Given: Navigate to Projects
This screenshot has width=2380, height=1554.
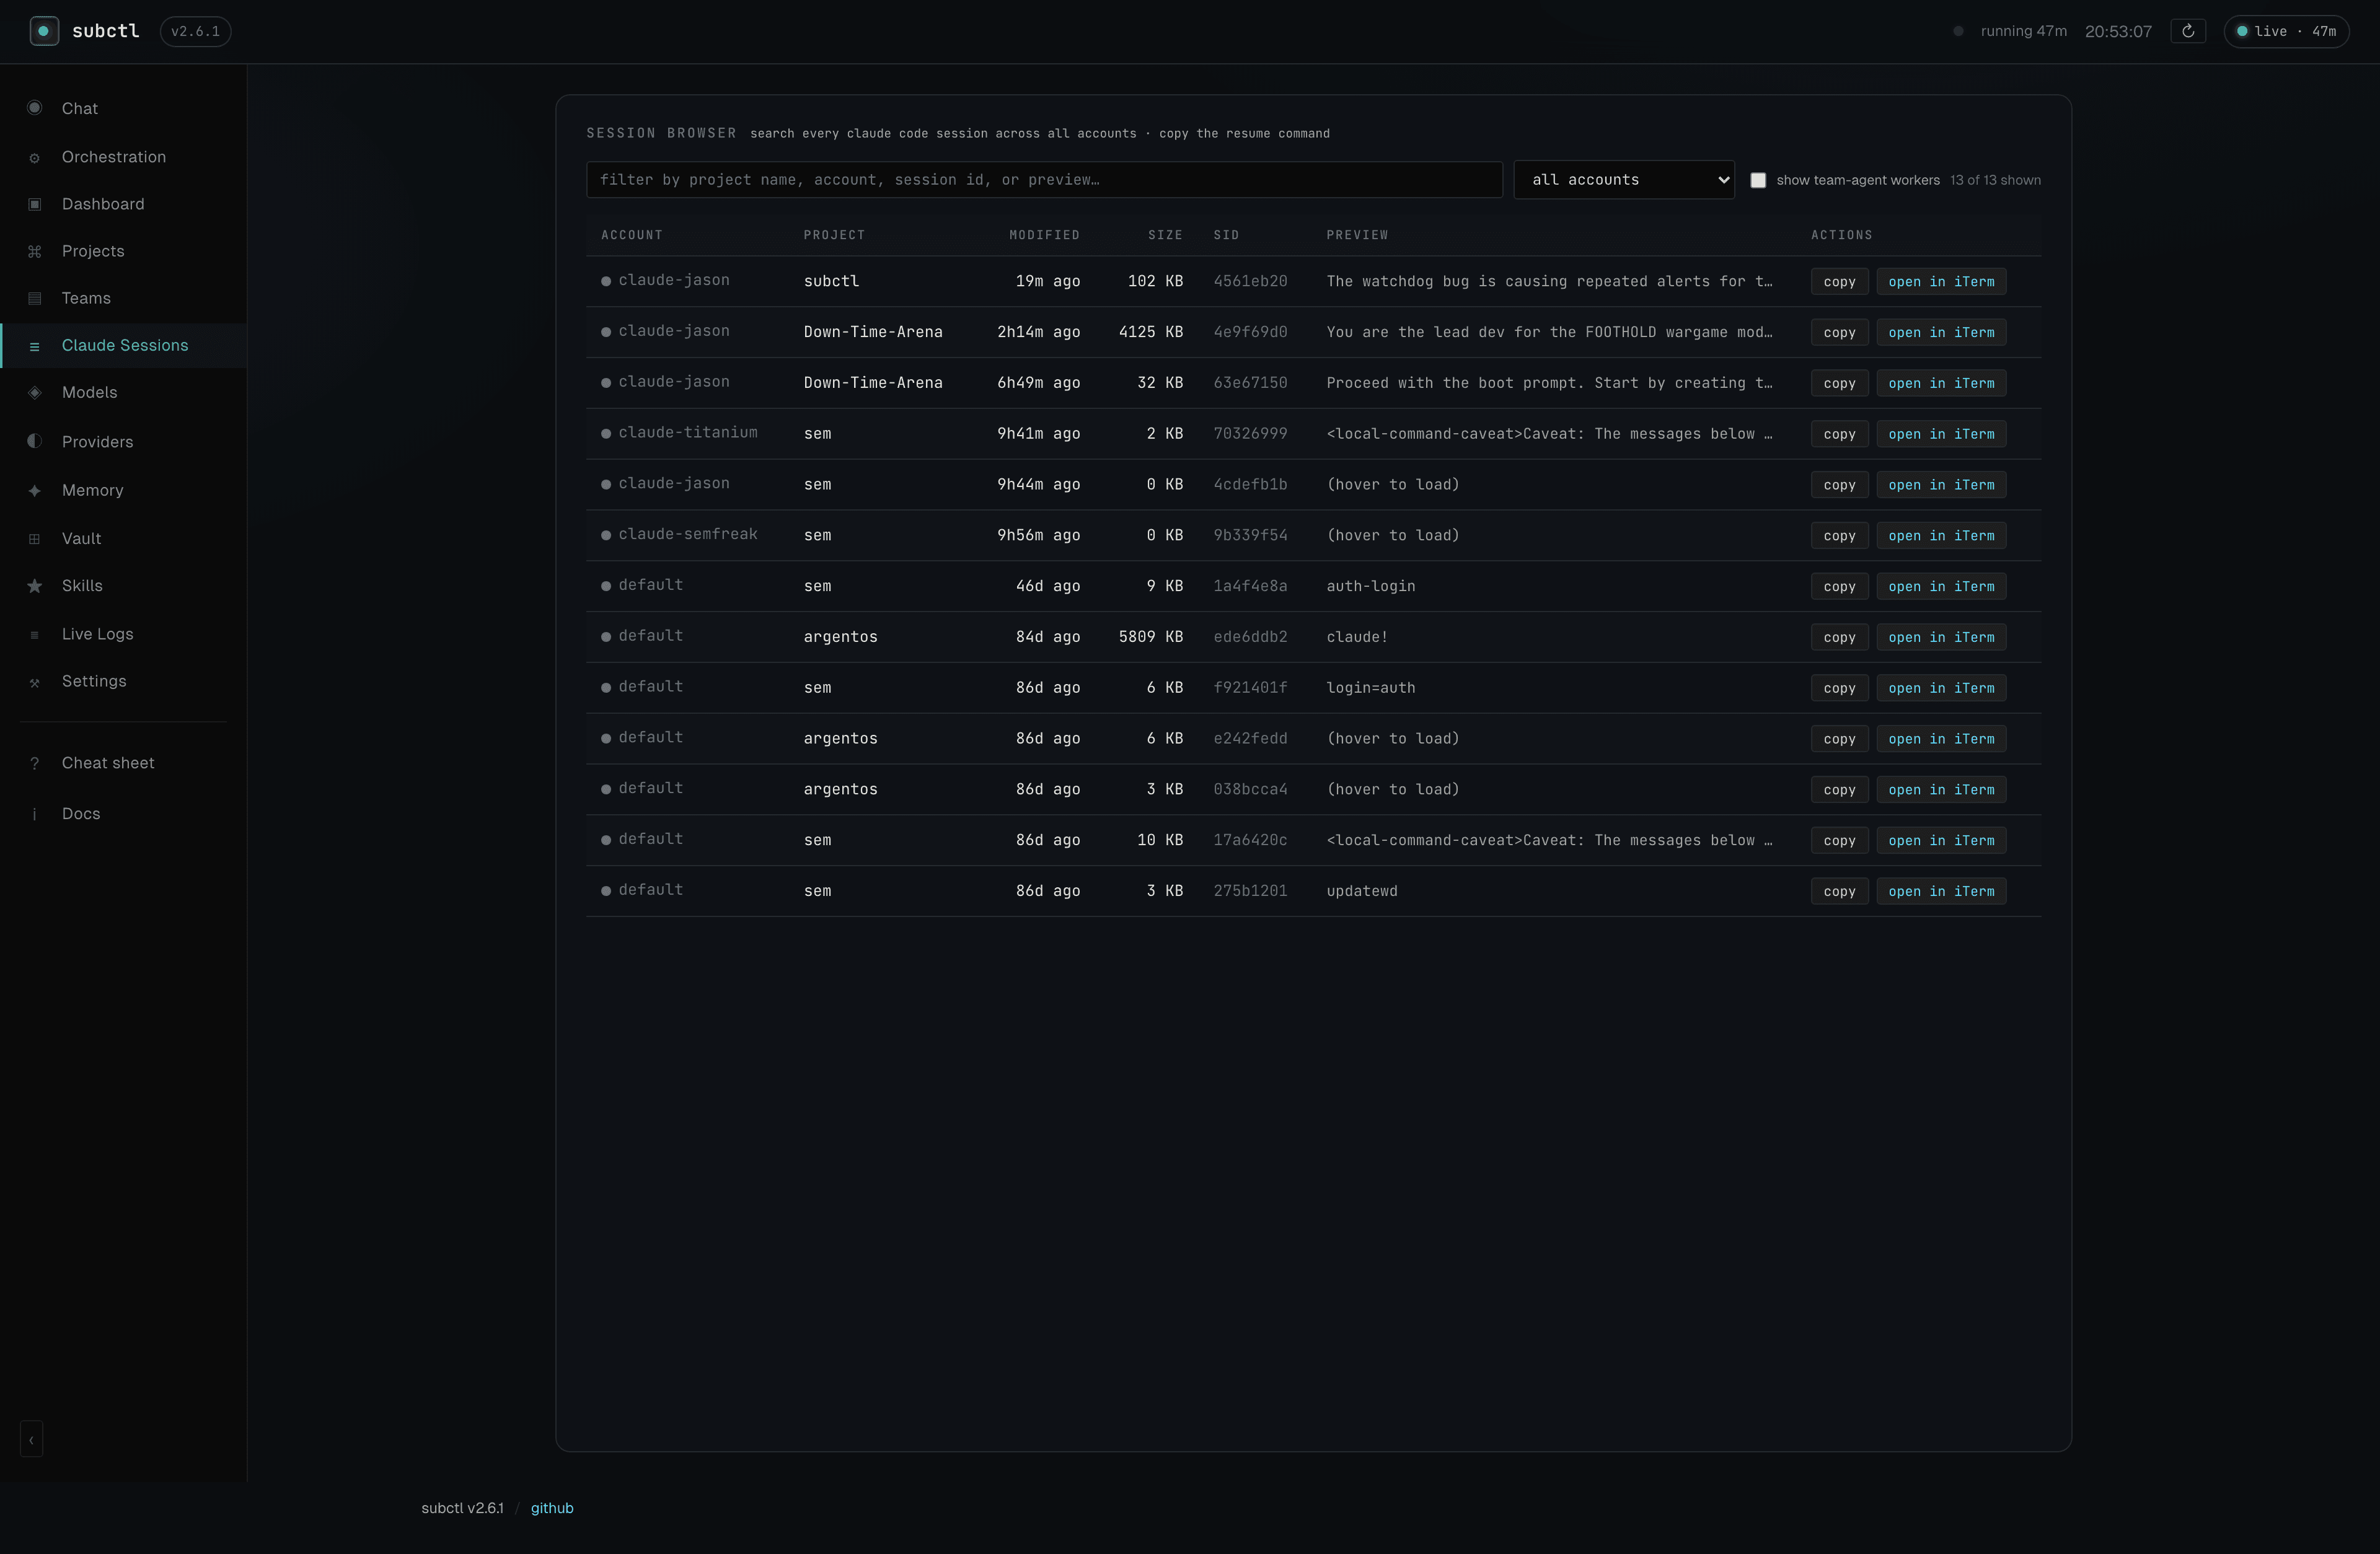Looking at the screenshot, I should point(93,251).
